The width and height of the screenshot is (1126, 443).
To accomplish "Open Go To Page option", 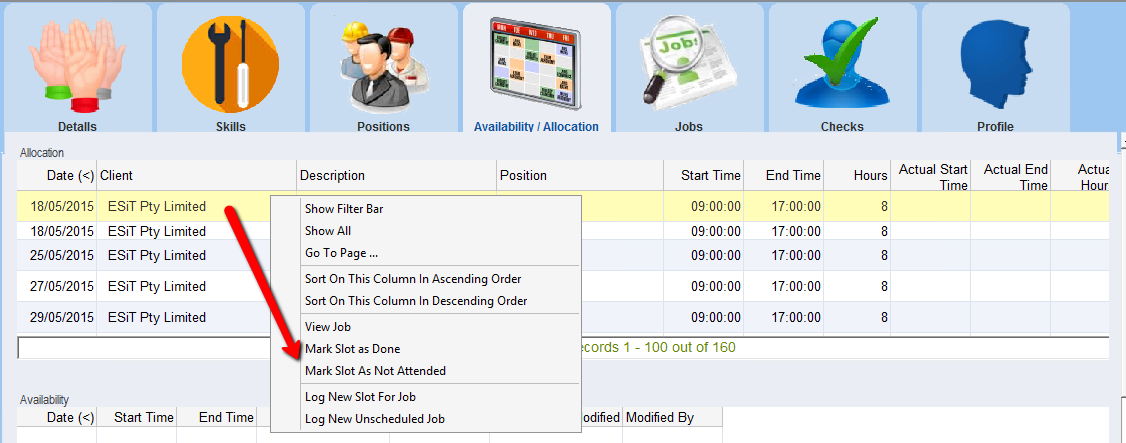I will click(x=341, y=253).
